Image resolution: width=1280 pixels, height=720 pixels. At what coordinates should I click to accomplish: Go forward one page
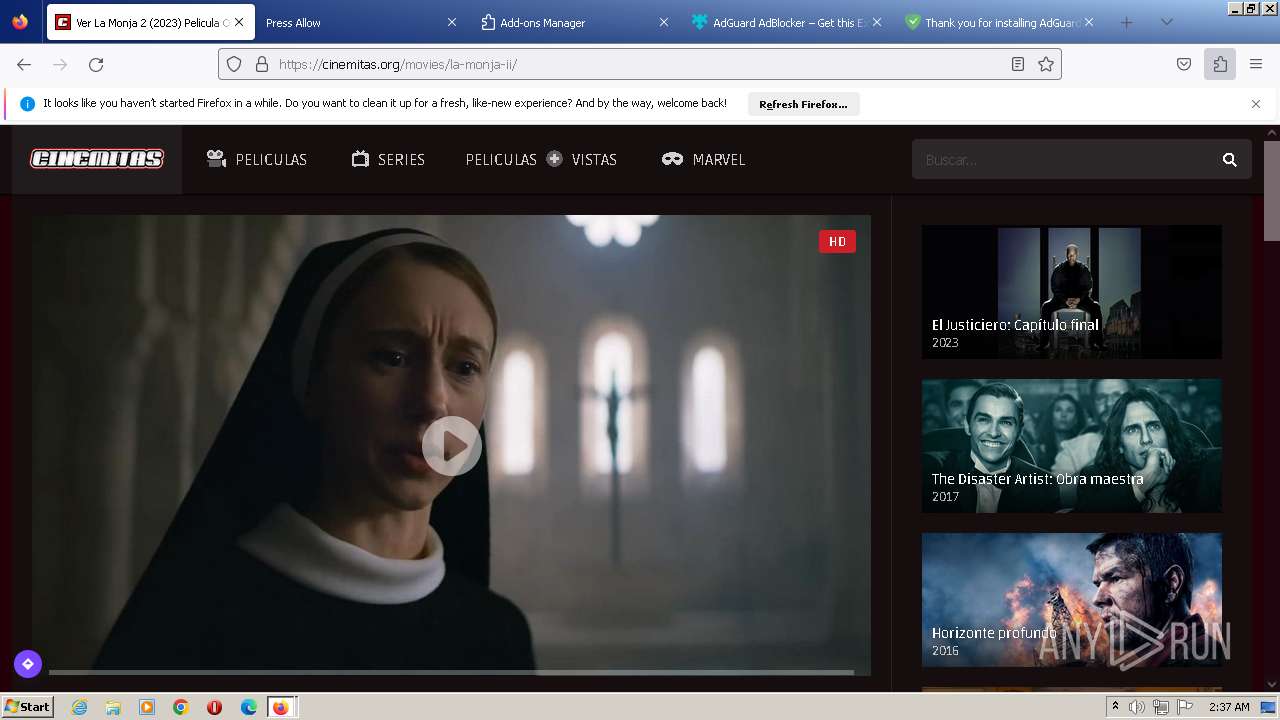click(x=60, y=64)
